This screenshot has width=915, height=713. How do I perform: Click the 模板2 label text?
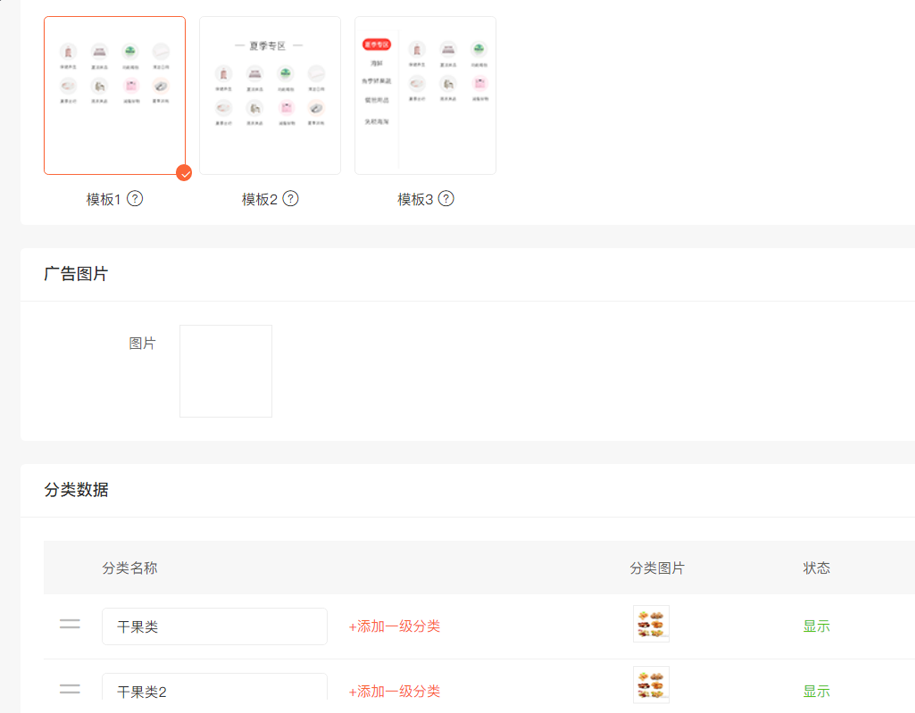tap(259, 199)
